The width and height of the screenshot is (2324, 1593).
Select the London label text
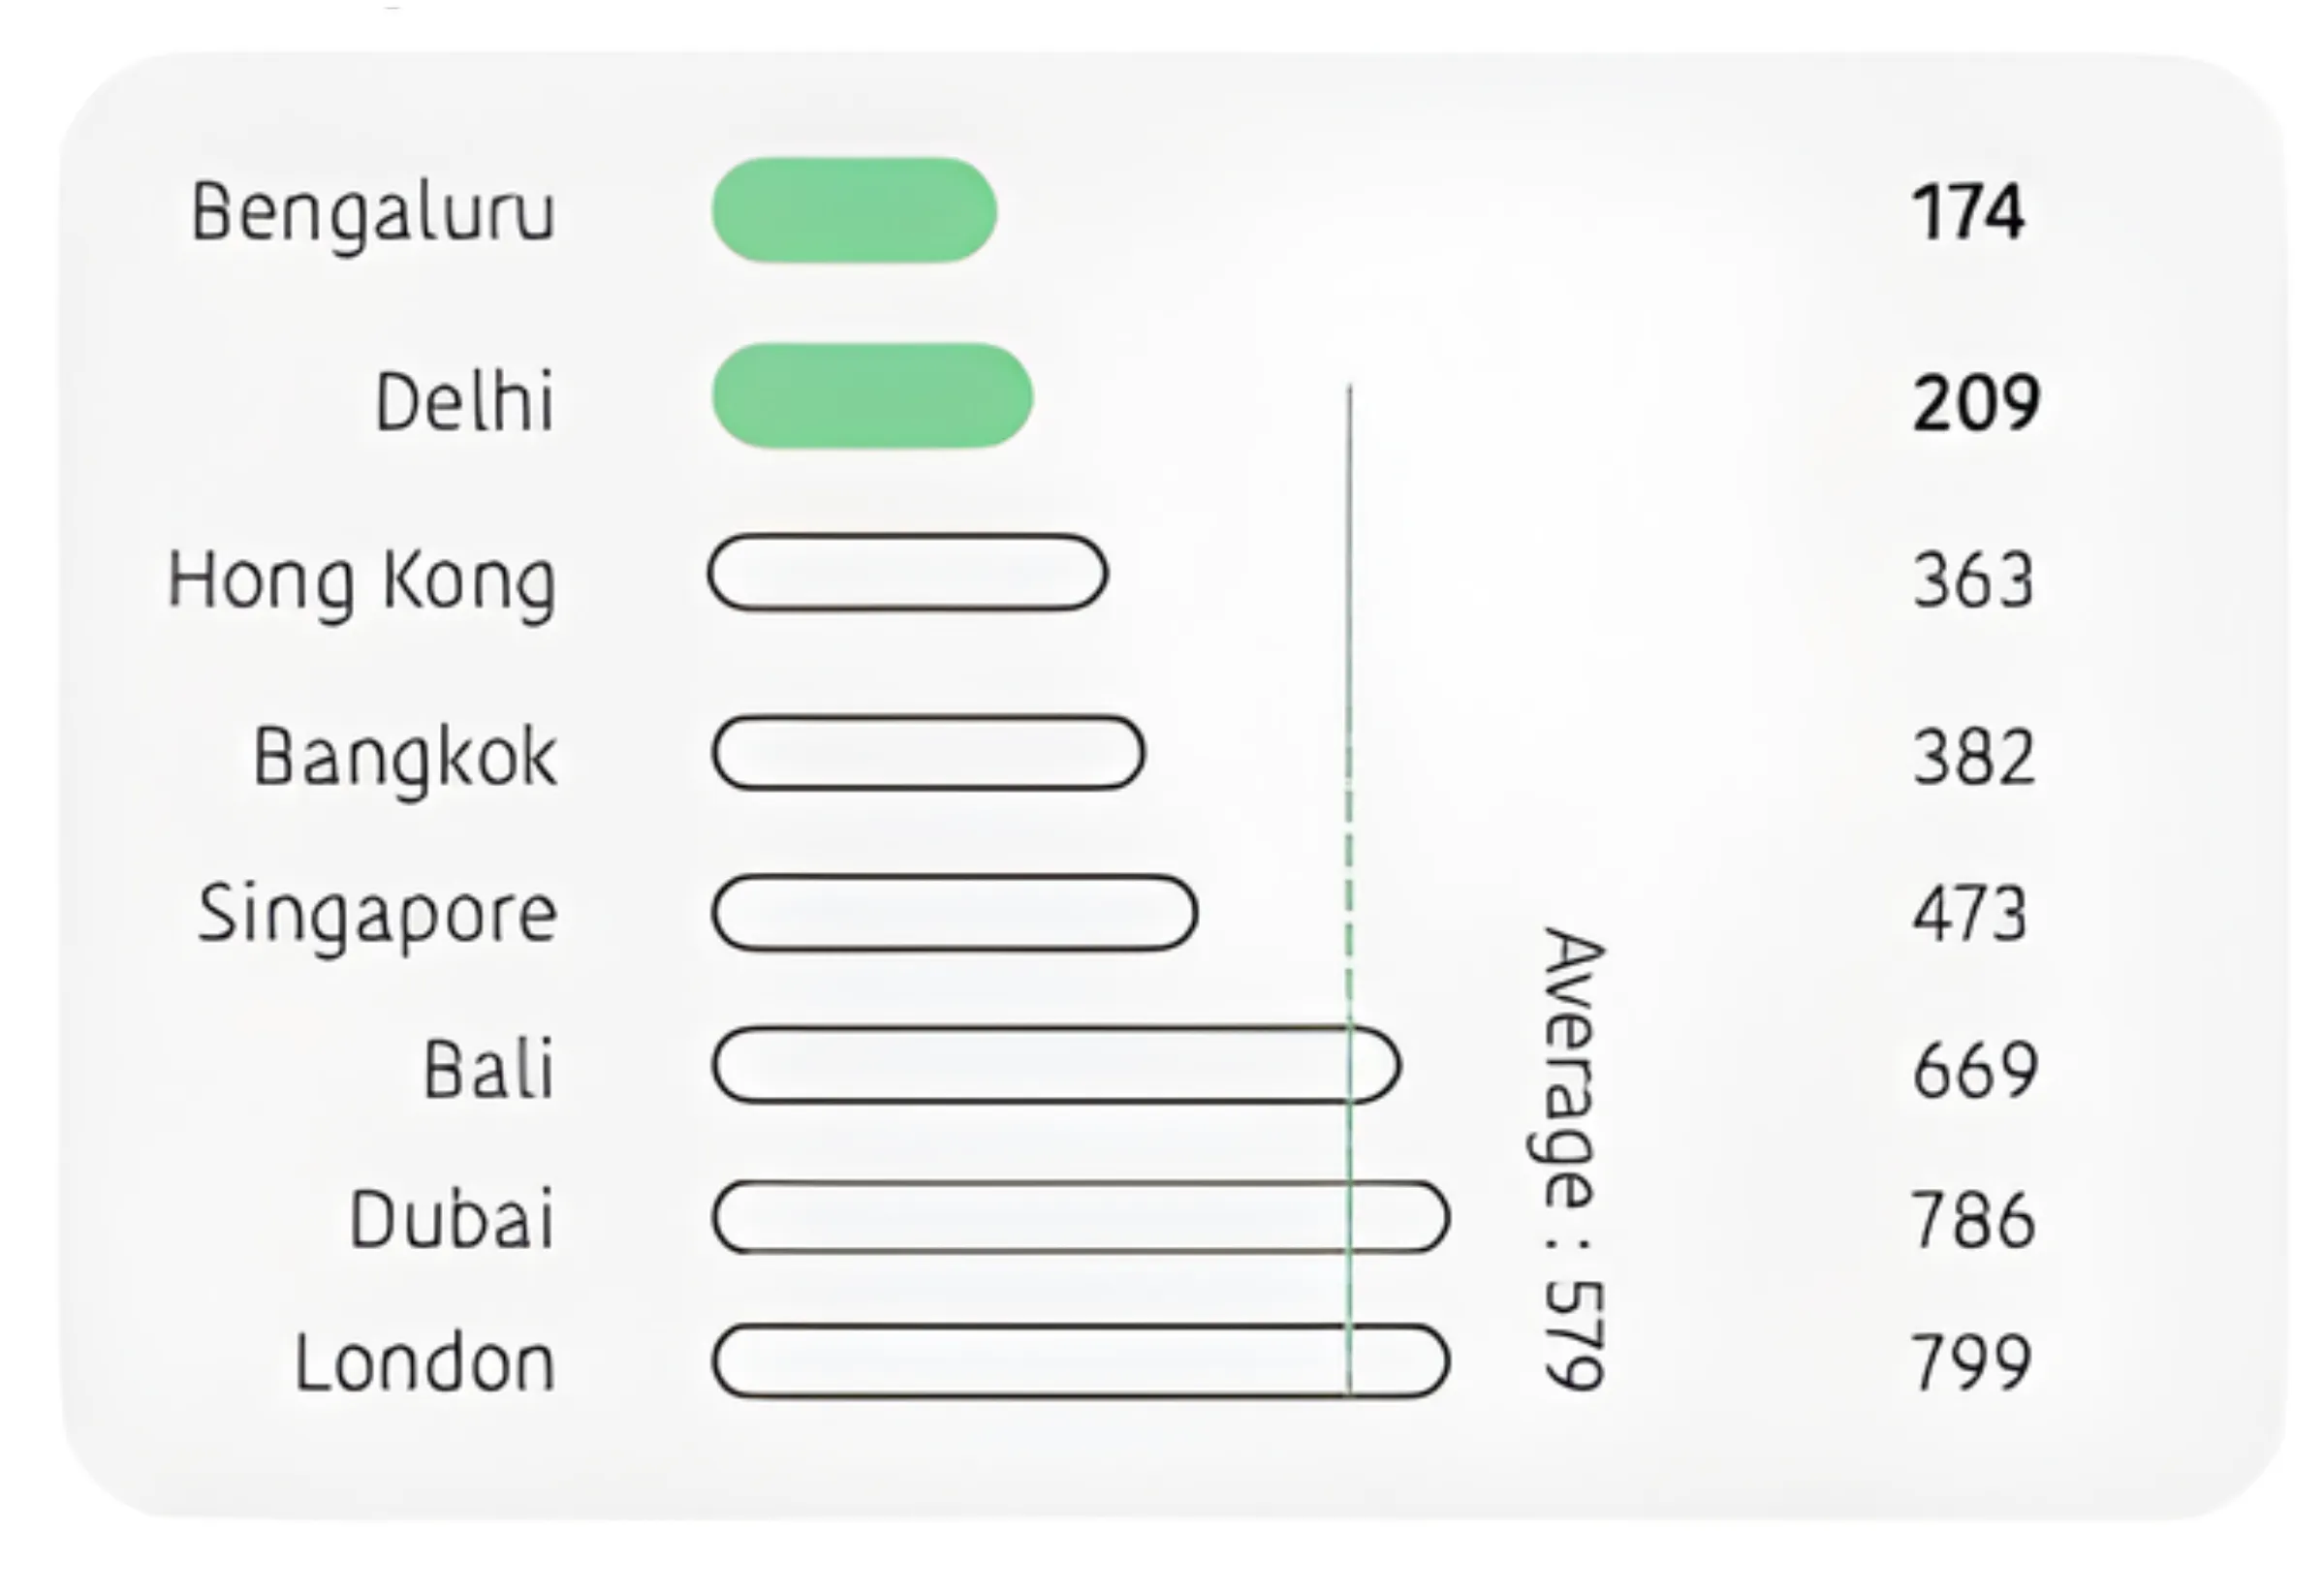424,1363
